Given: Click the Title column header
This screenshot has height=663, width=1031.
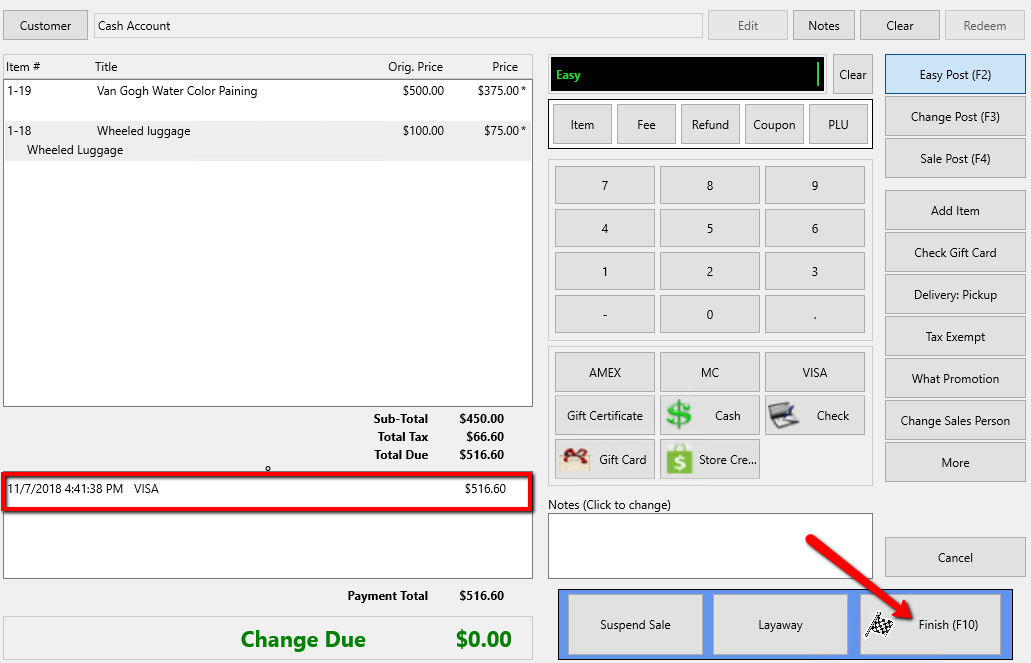Looking at the screenshot, I should pyautogui.click(x=106, y=66).
